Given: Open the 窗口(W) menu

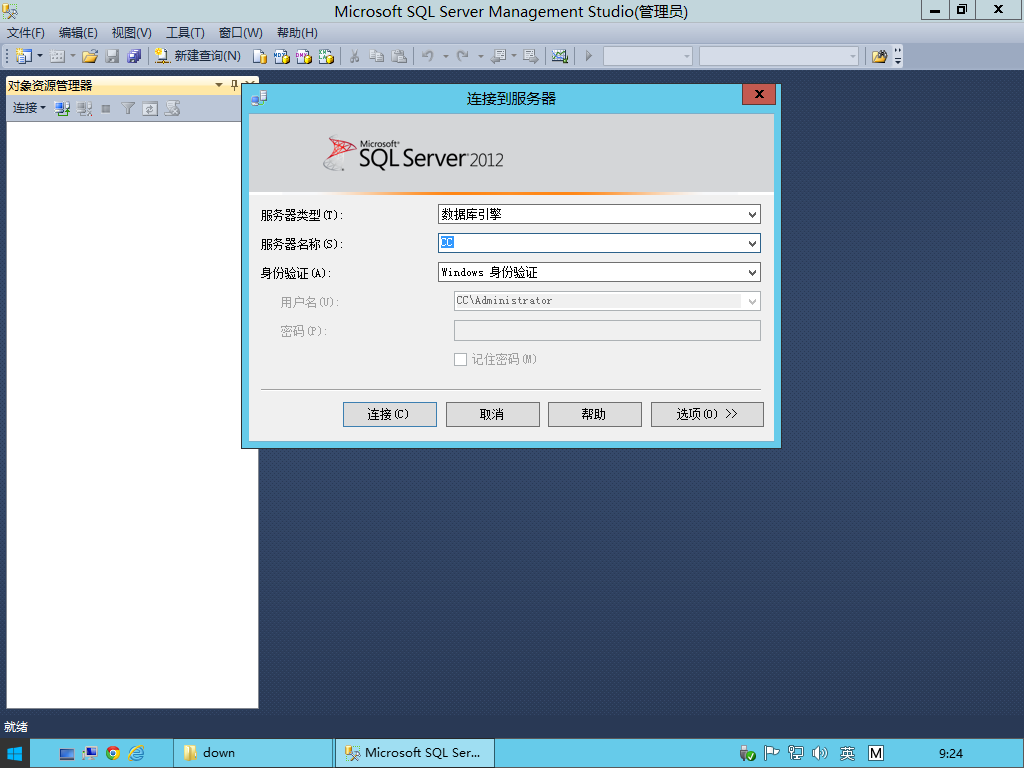Looking at the screenshot, I should [x=240, y=33].
